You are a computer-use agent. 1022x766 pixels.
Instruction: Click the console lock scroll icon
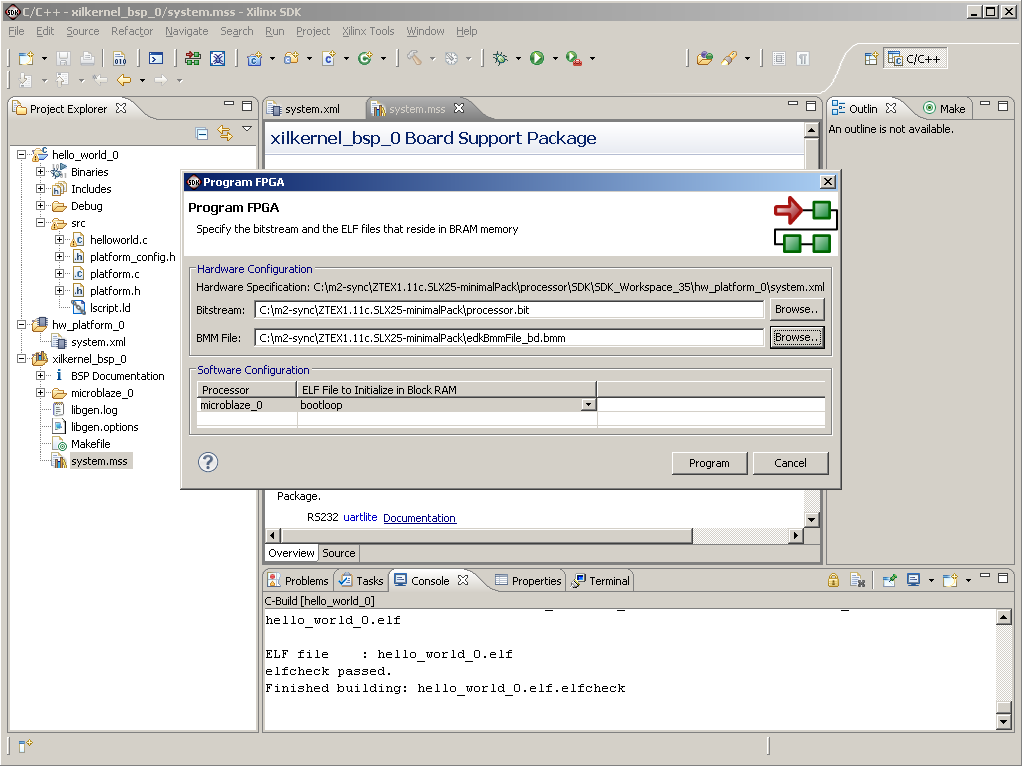[x=833, y=580]
